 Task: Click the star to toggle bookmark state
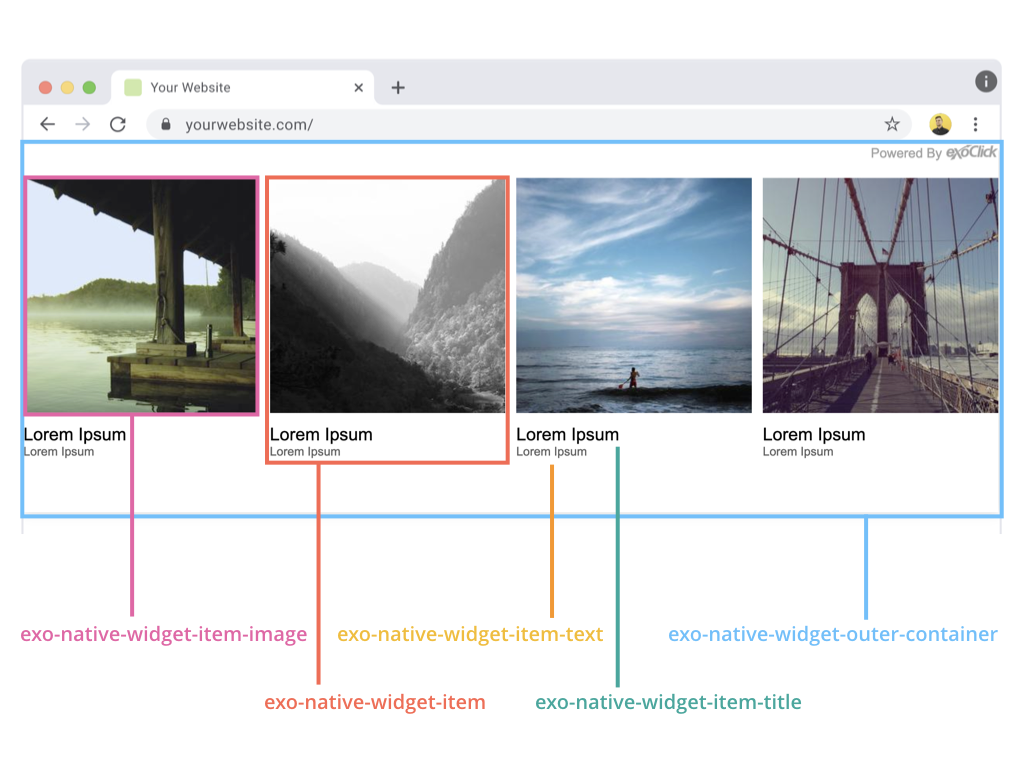pyautogui.click(x=891, y=124)
